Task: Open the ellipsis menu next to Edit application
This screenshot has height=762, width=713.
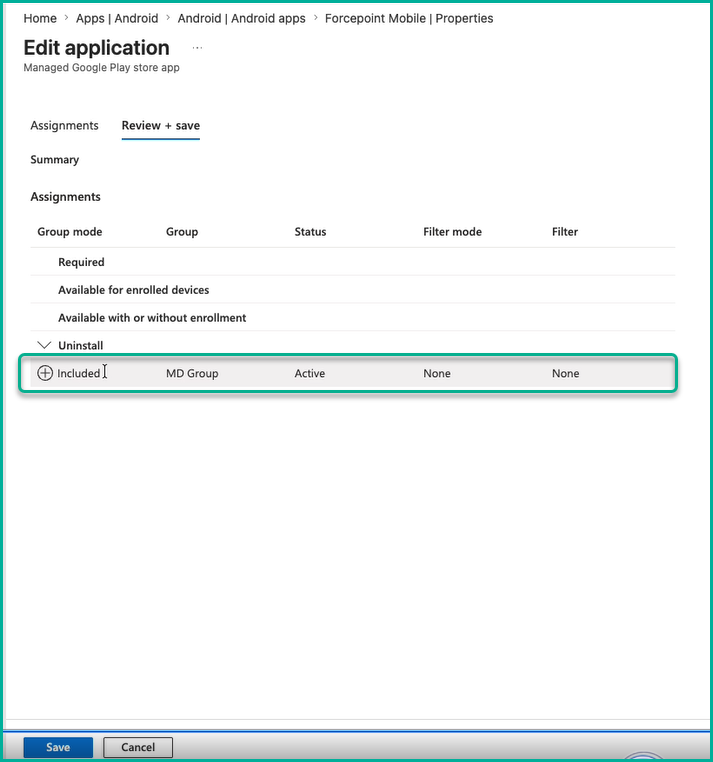Action: point(197,48)
